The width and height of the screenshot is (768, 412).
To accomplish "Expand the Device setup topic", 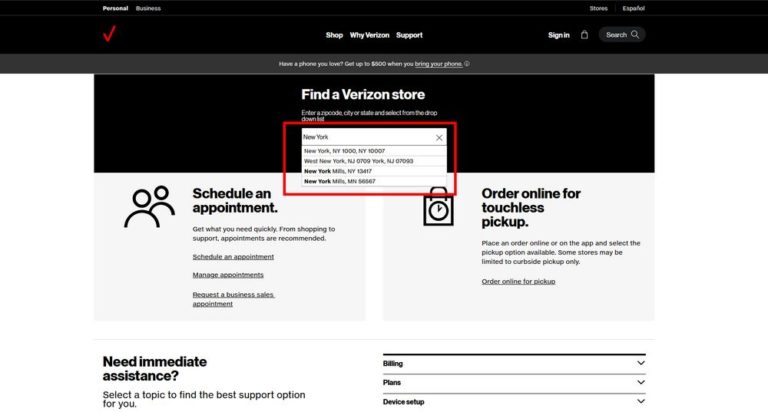I will coord(514,401).
